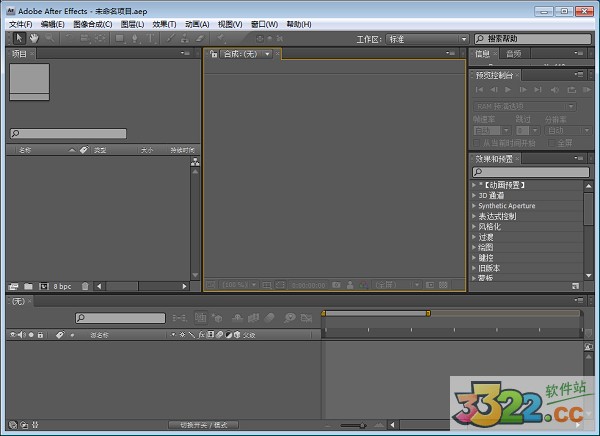
Task: Click the search field in Project panel
Action: pos(68,133)
